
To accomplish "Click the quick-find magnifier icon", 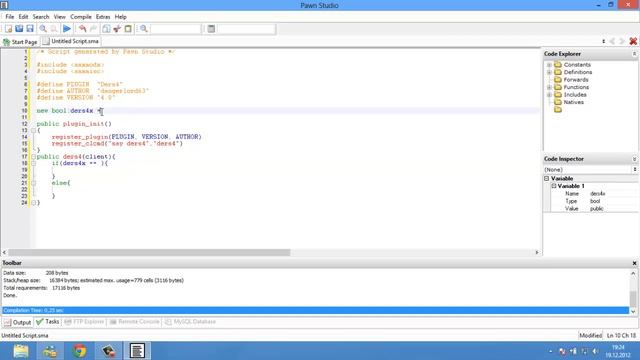I will 144,29.
